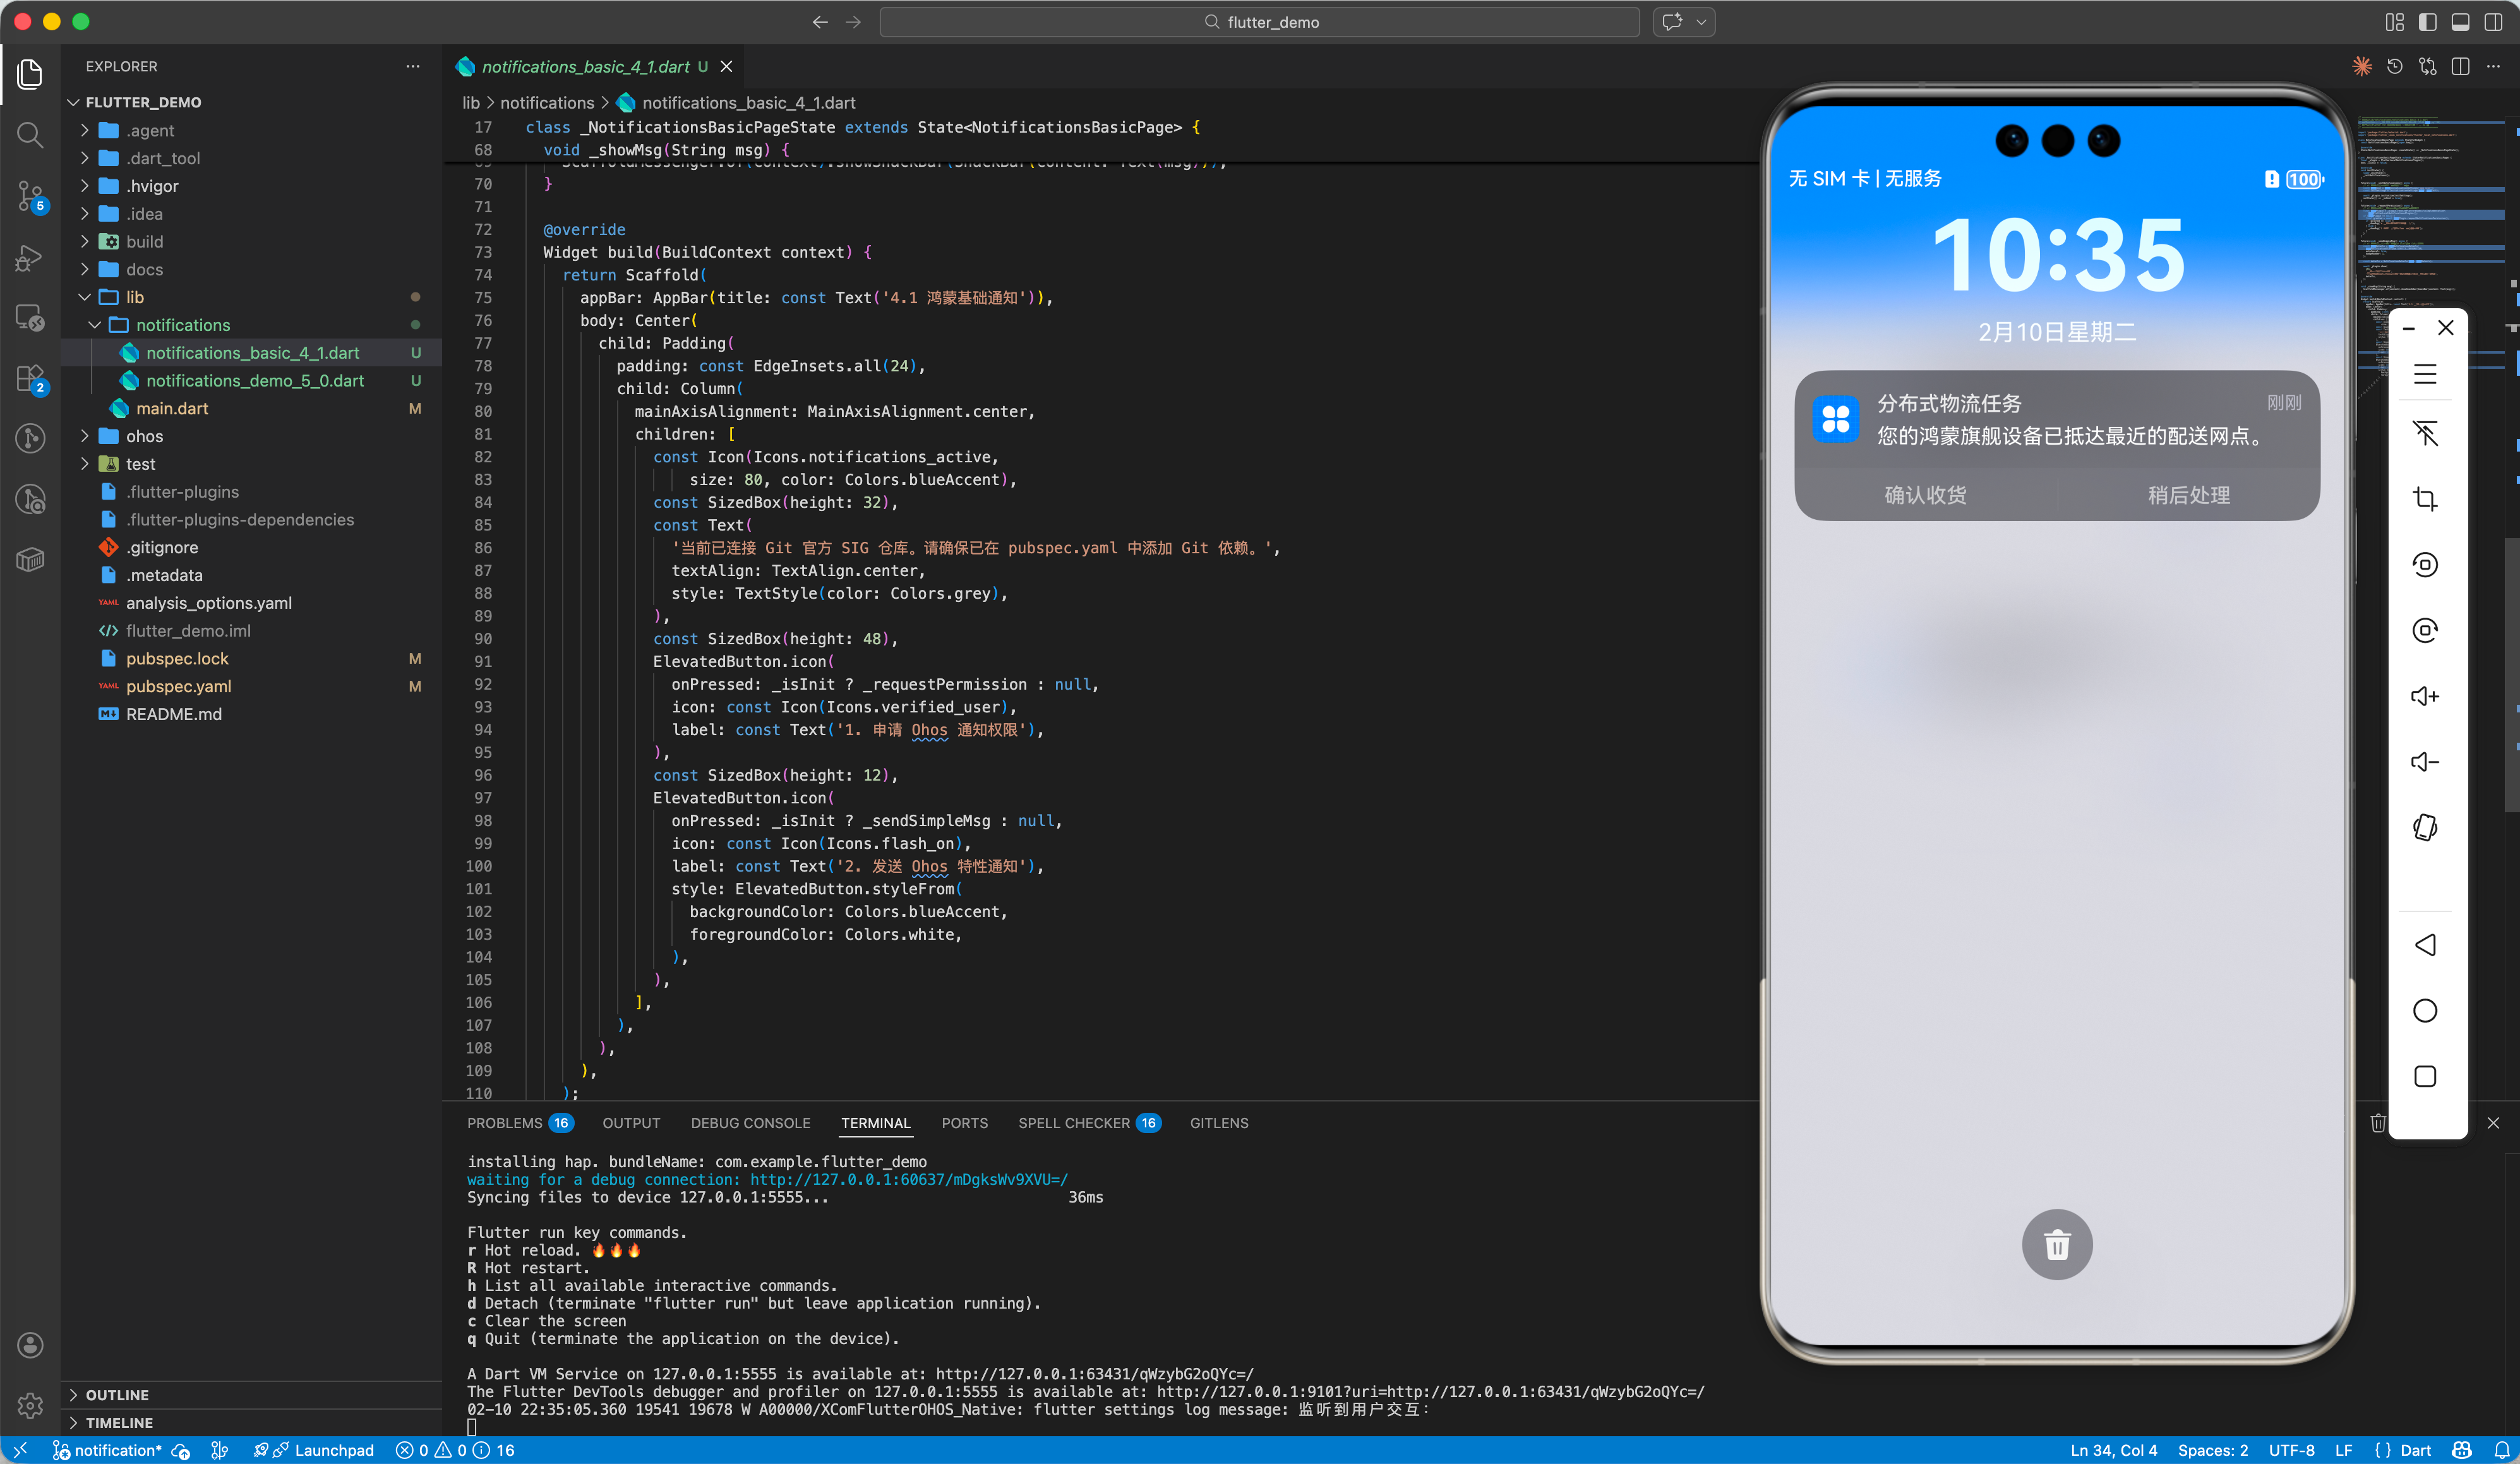Open the Run and Debug view

30,257
